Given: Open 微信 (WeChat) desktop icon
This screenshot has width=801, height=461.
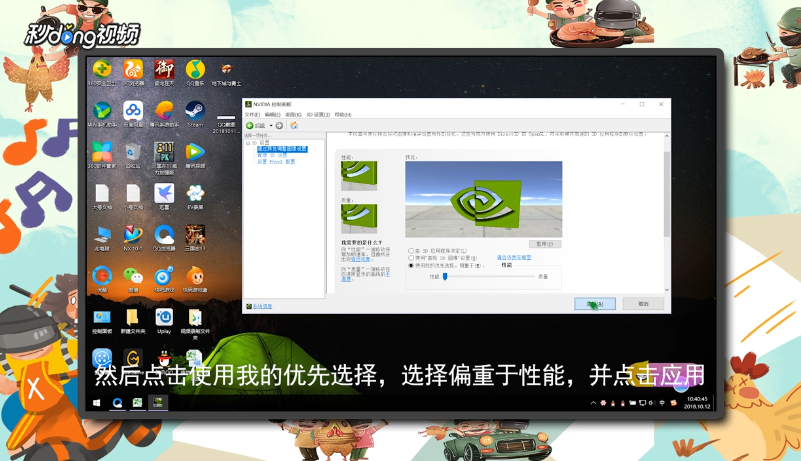Looking at the screenshot, I should click(133, 280).
